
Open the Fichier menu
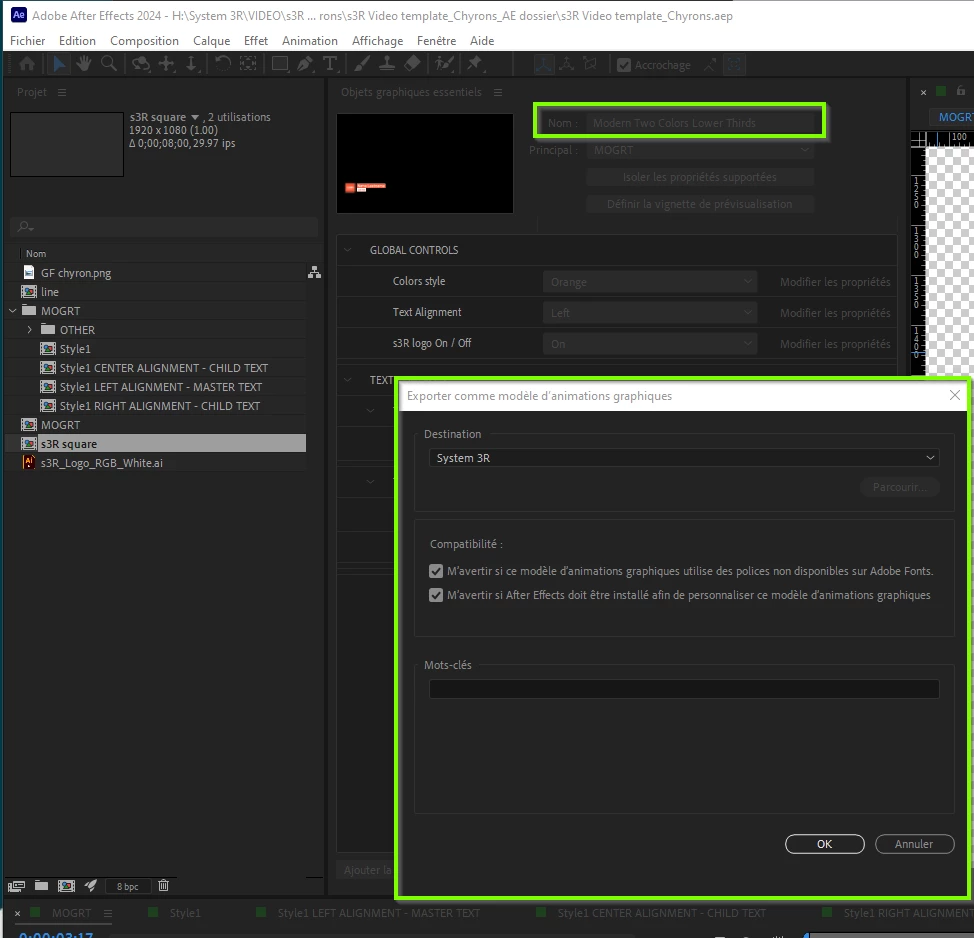click(x=27, y=41)
